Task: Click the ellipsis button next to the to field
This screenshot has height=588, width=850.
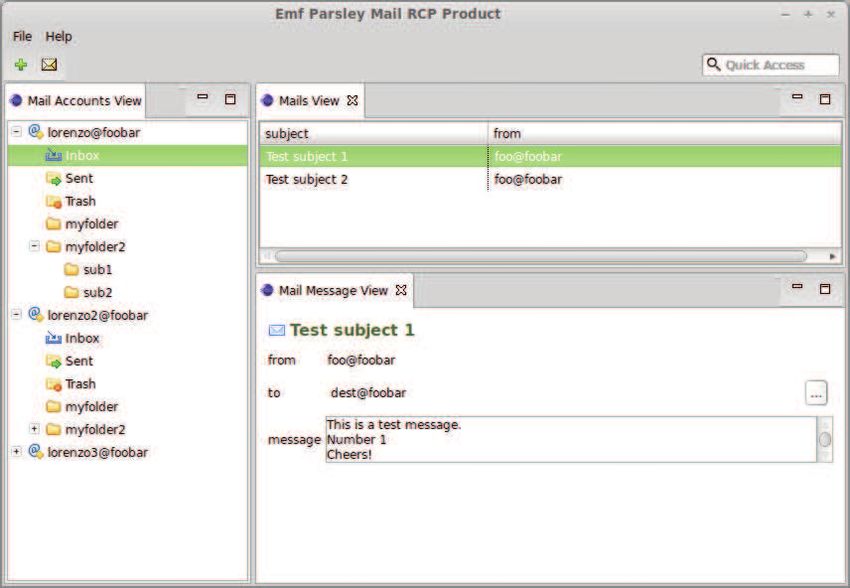Action: click(816, 393)
